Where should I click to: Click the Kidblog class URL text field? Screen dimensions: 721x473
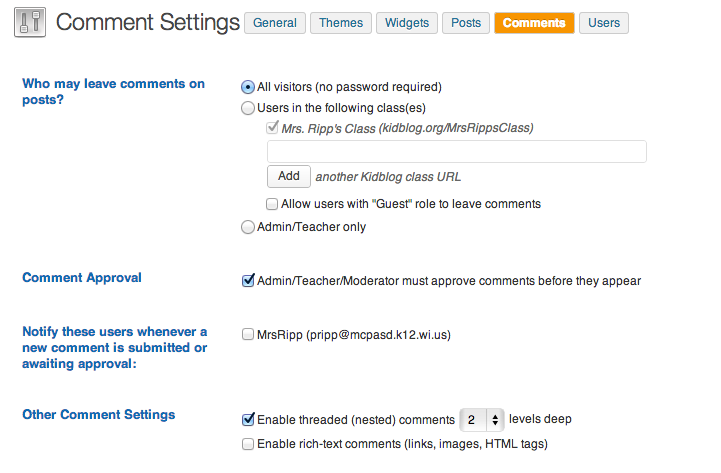click(456, 151)
